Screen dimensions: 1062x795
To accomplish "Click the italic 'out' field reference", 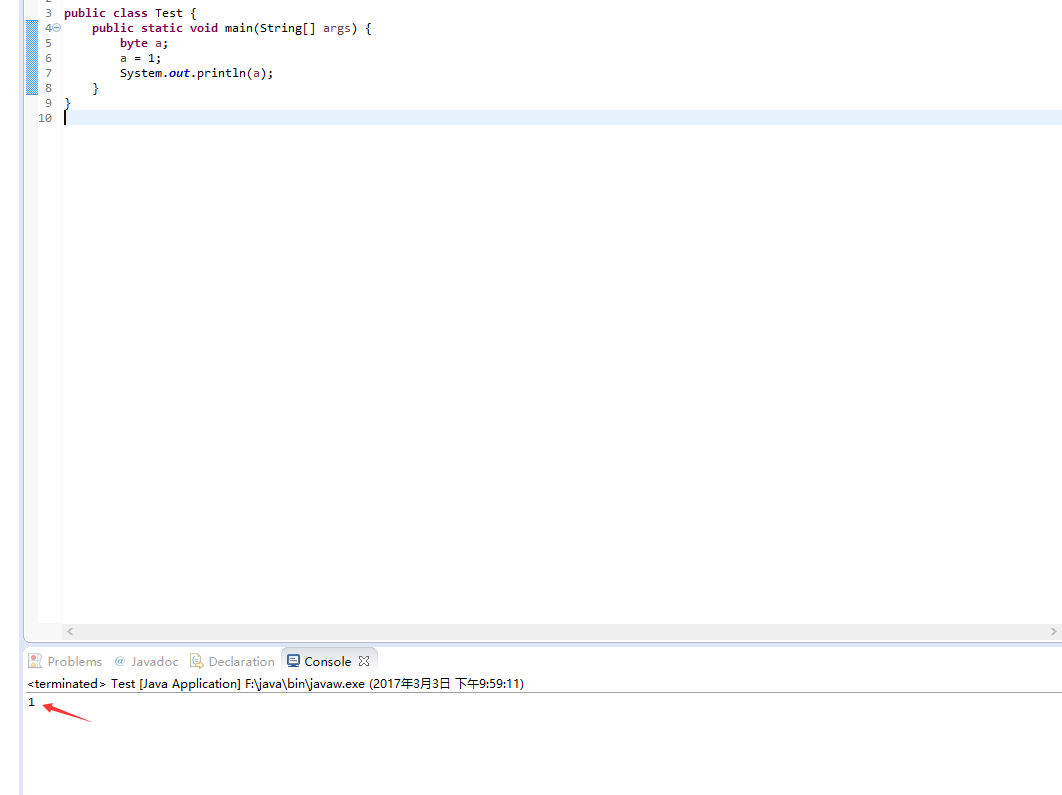I will (179, 73).
